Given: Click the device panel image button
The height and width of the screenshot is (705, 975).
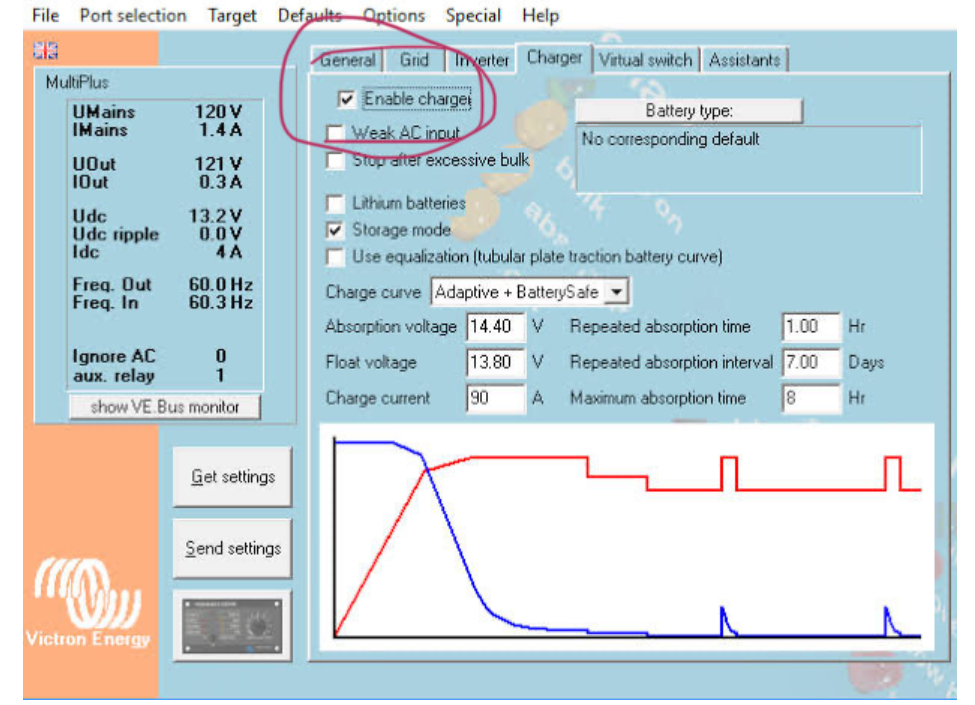Looking at the screenshot, I should point(232,625).
